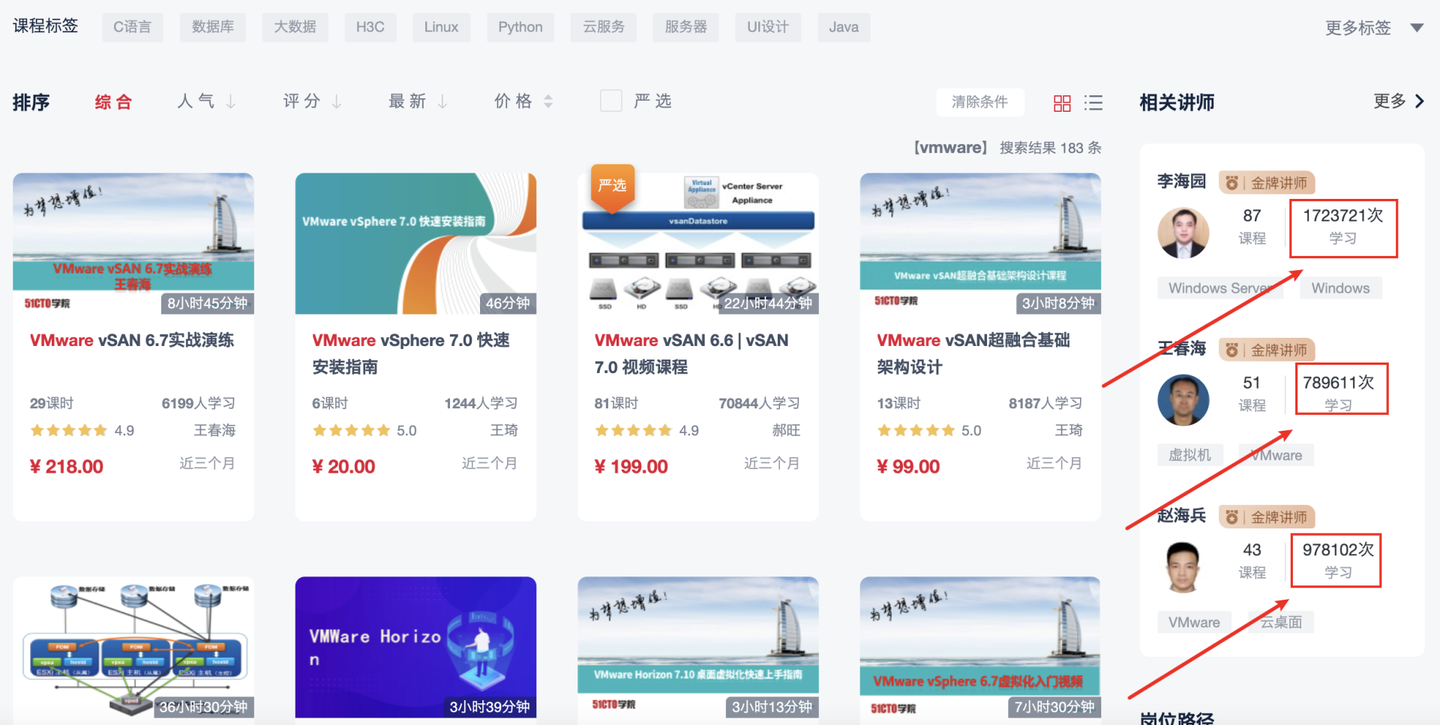The height and width of the screenshot is (725, 1440).
Task: Open the 36小时30分钟 network diagram course thumbnail
Action: 133,647
